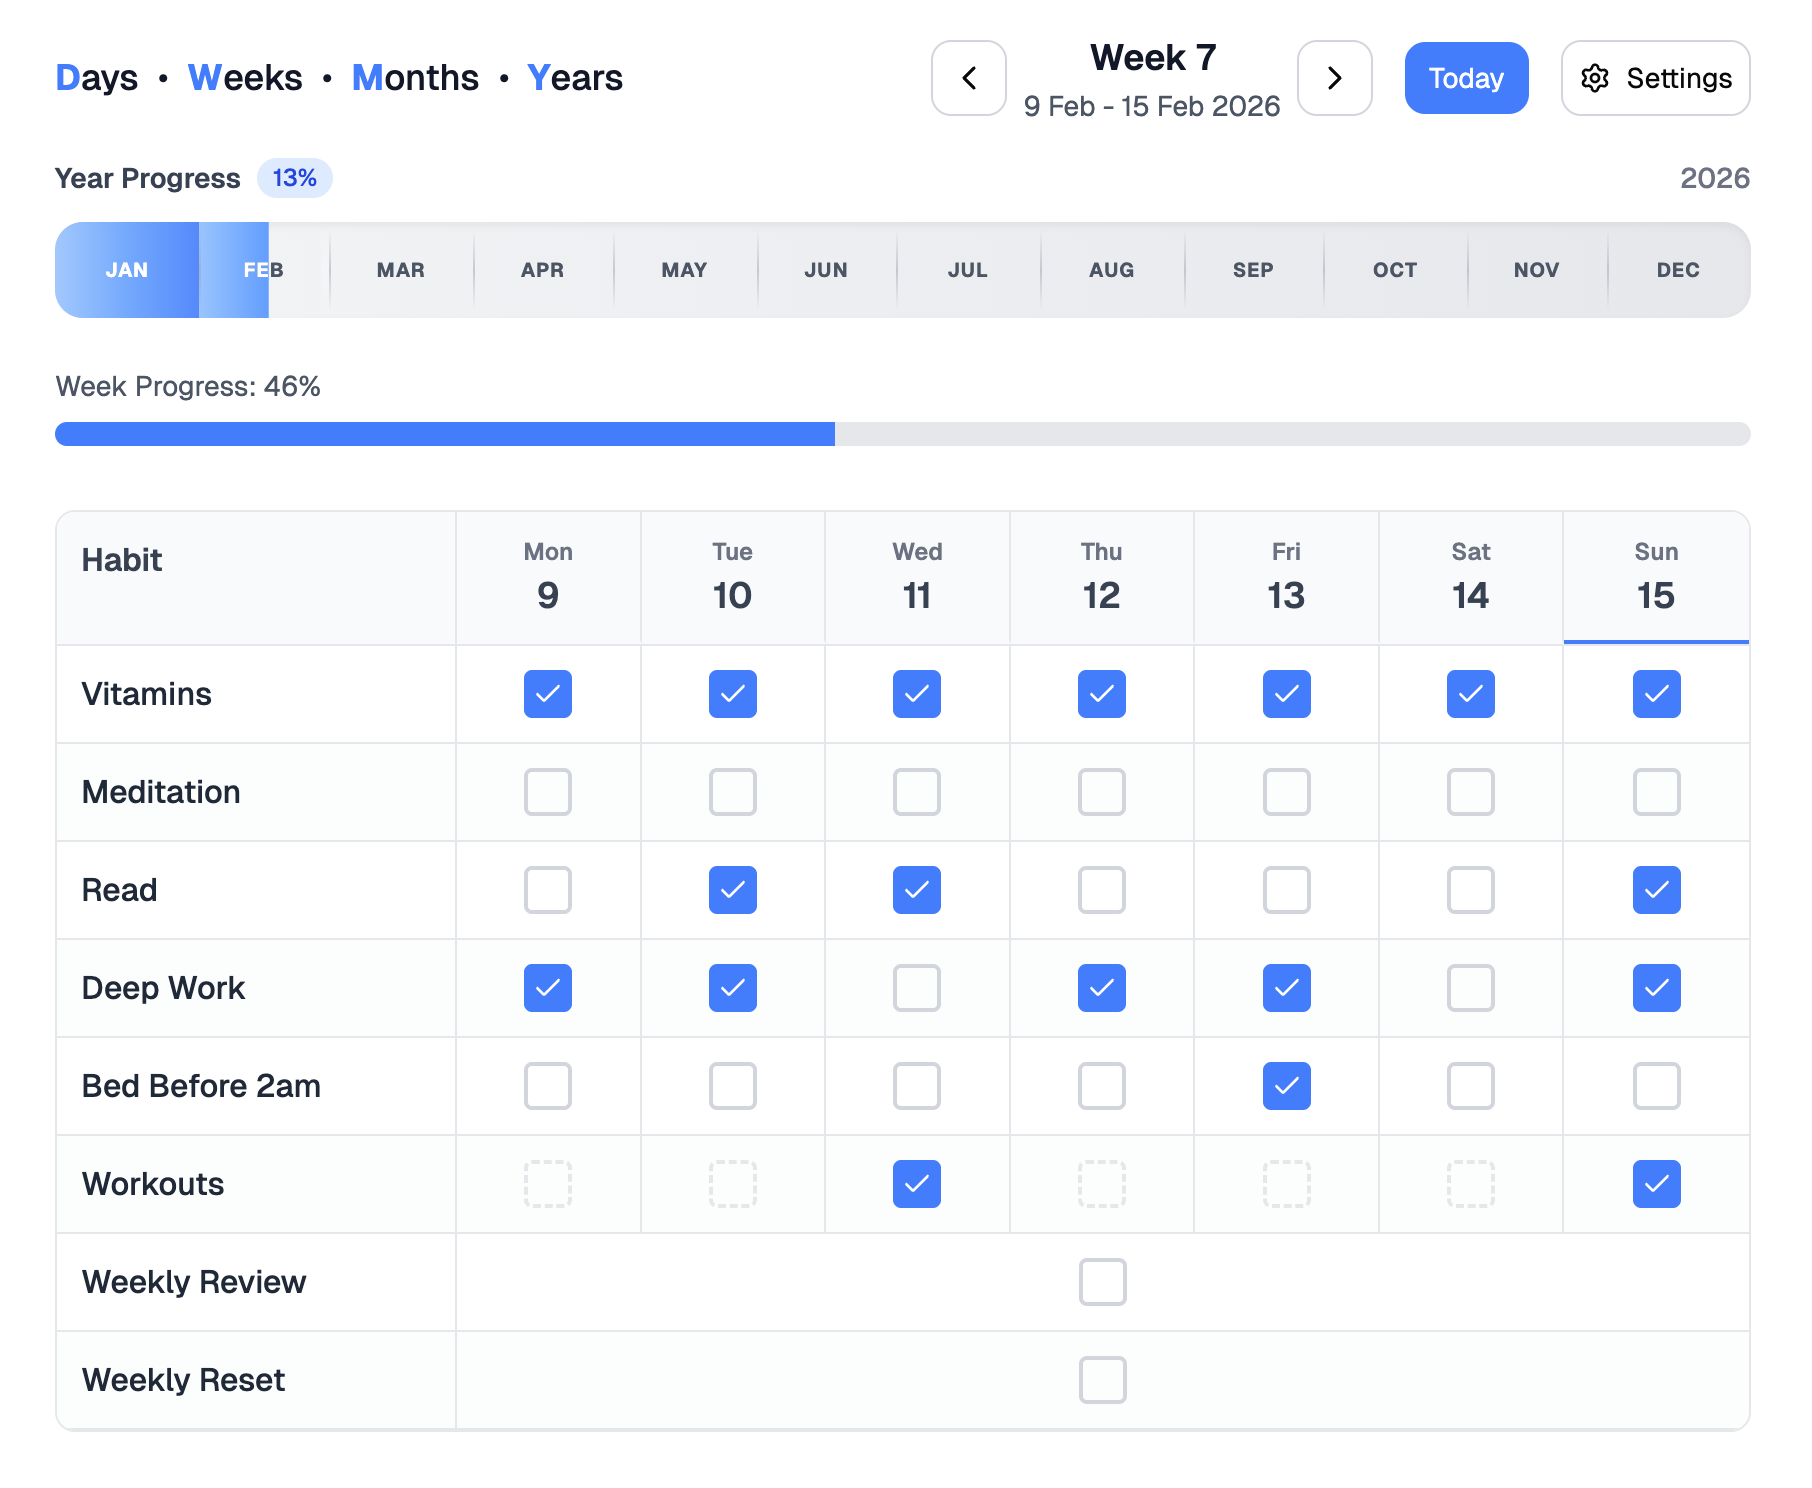Select Years from the view options
This screenshot has height=1488, width=1812.
[x=575, y=77]
